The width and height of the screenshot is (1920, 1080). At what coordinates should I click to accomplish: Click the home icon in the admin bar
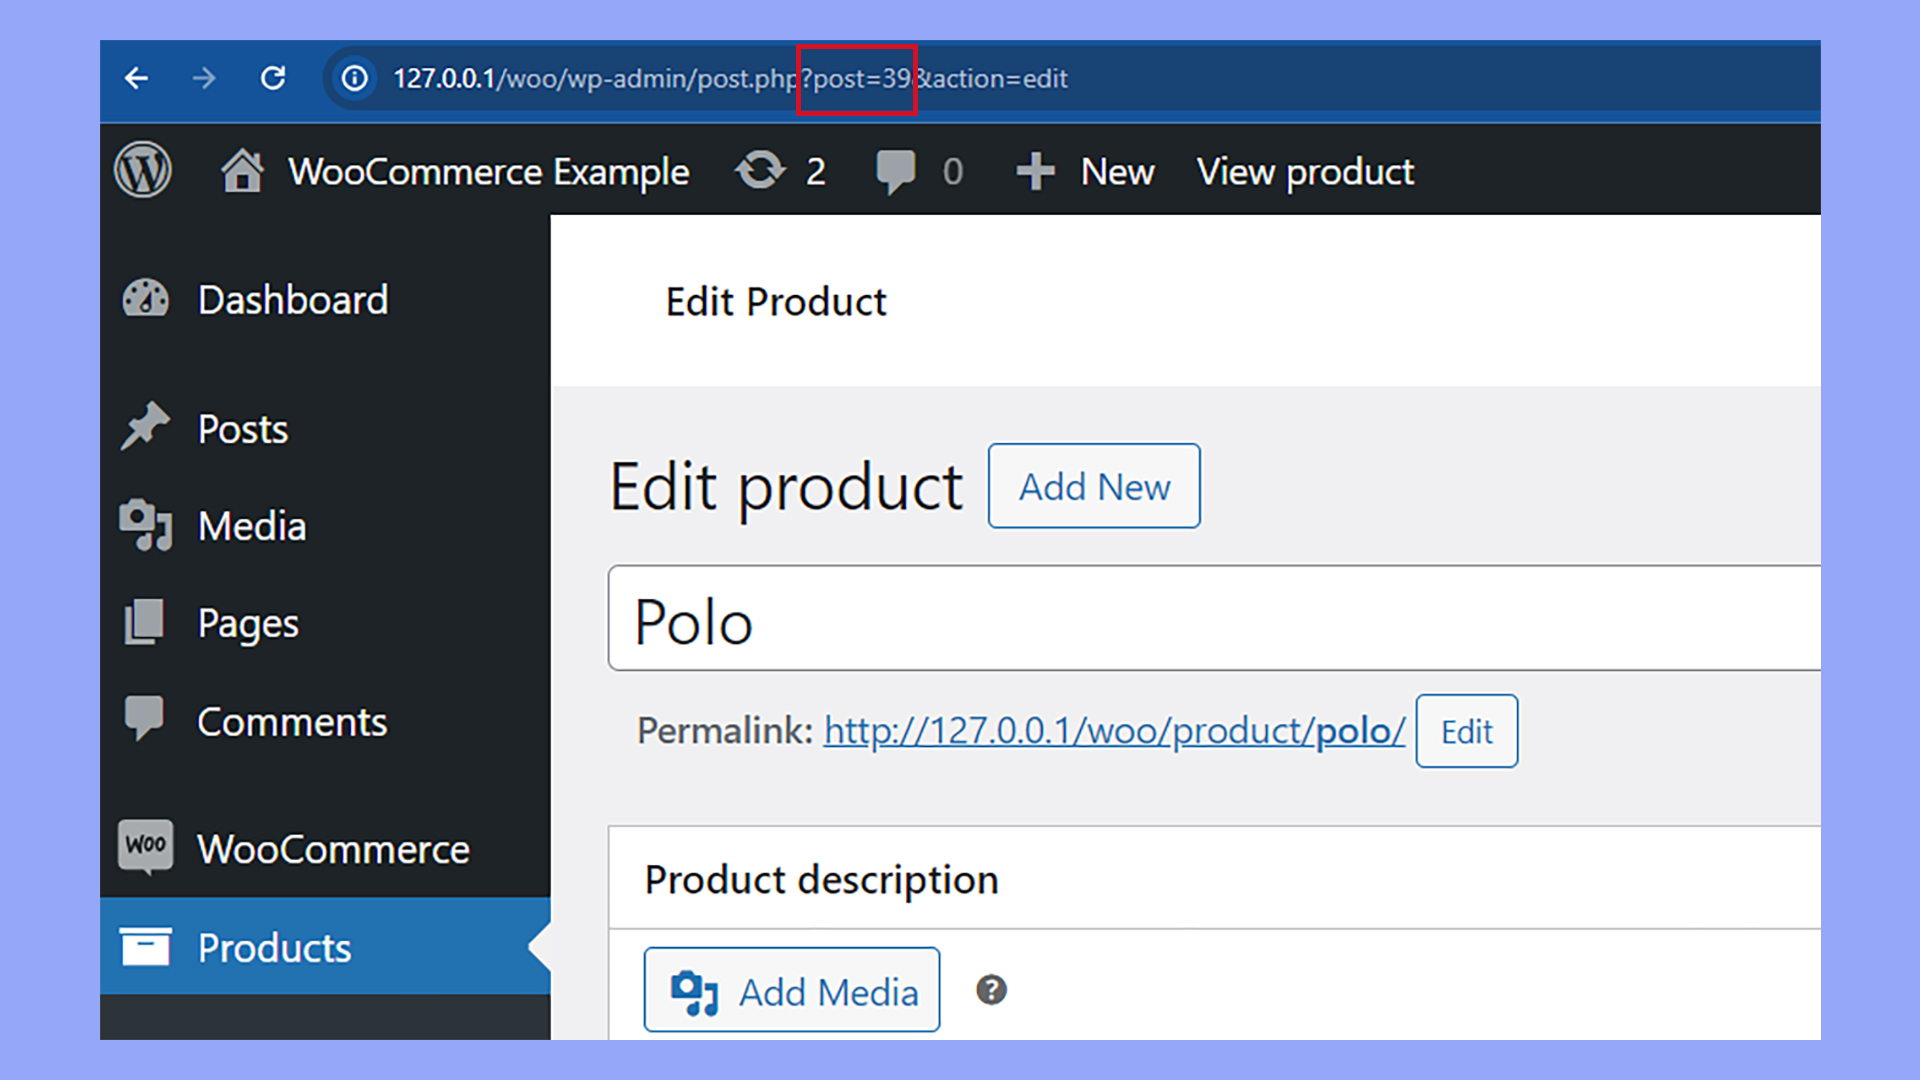pyautogui.click(x=242, y=170)
